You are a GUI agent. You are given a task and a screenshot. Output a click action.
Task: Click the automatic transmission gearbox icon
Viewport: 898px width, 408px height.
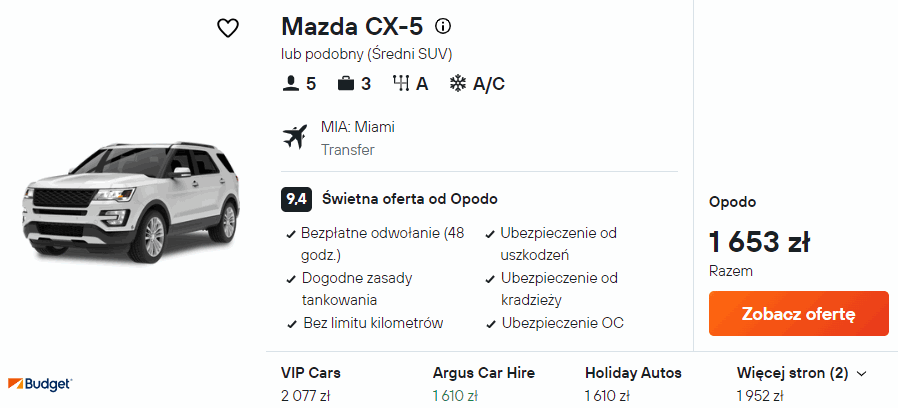point(400,84)
